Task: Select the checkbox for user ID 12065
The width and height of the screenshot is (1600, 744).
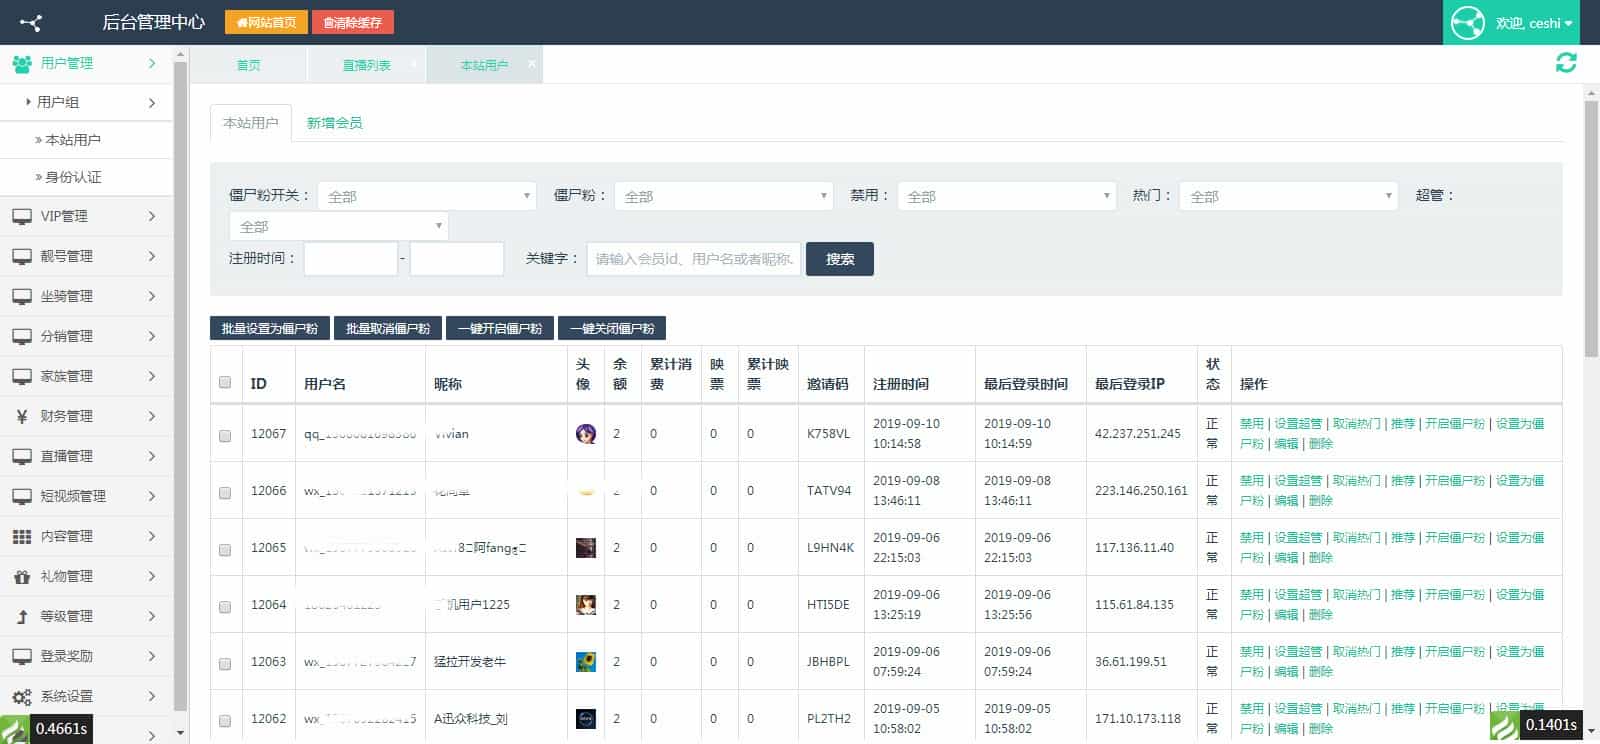Action: [x=225, y=550]
